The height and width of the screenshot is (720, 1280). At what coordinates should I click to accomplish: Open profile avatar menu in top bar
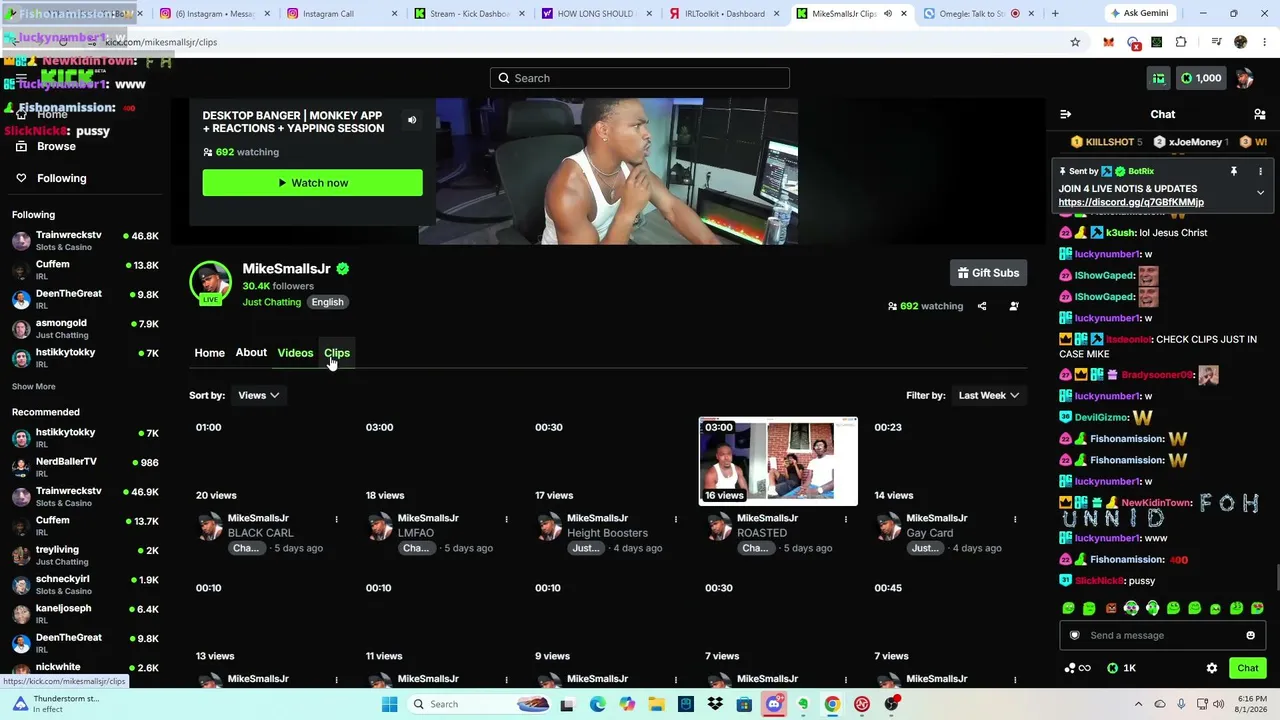(x=1245, y=78)
